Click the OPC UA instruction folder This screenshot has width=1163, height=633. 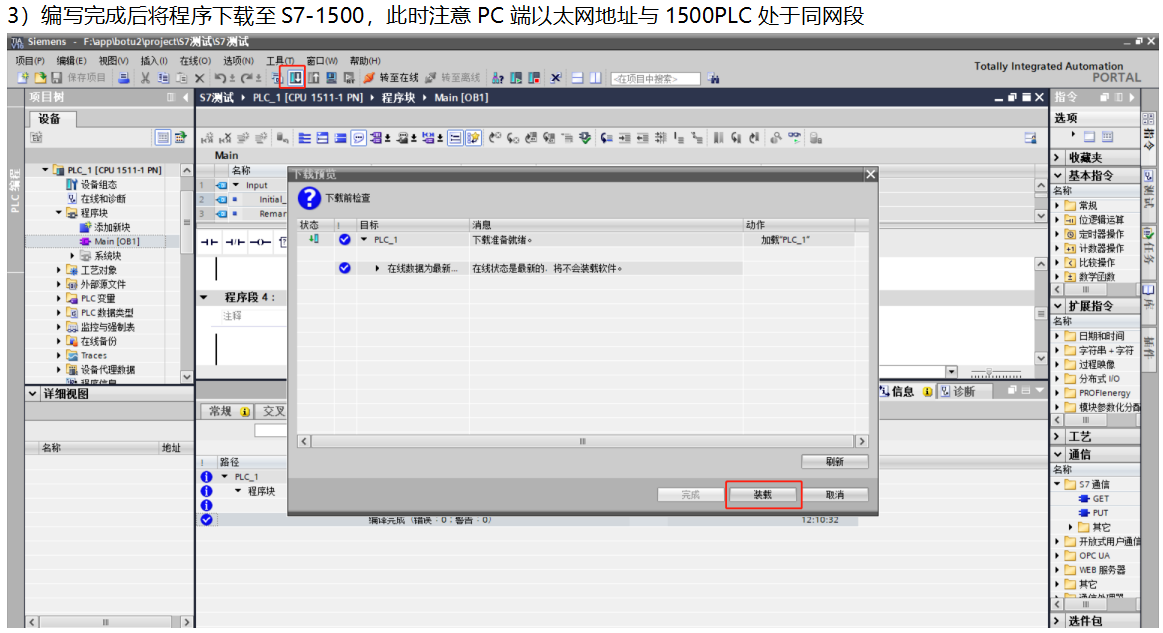point(1095,555)
